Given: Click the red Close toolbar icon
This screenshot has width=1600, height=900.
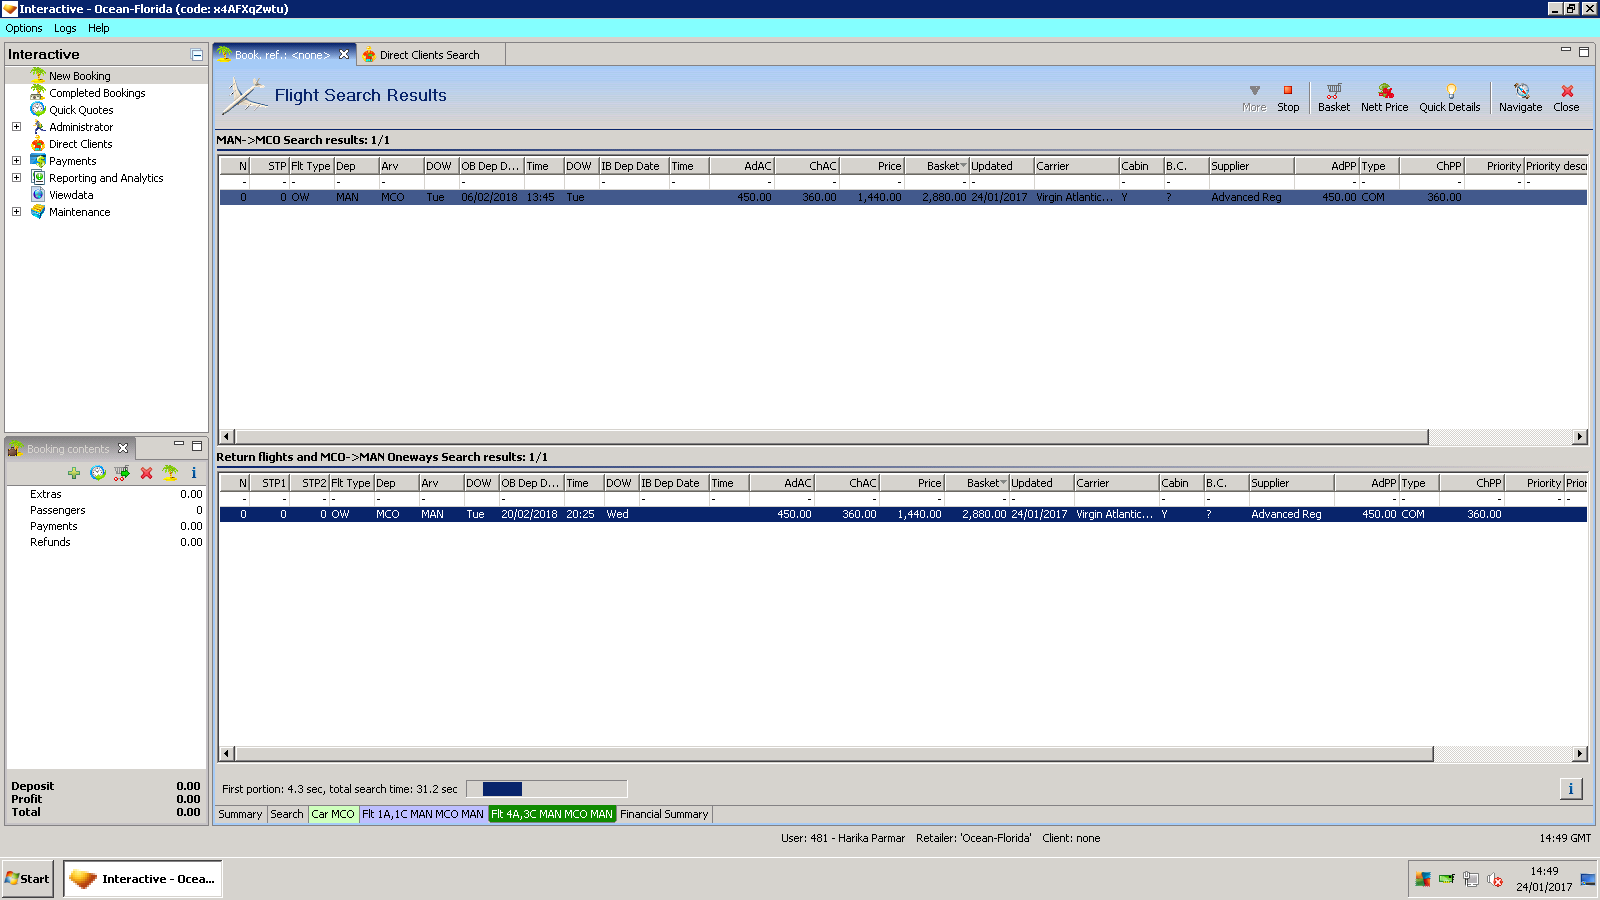Looking at the screenshot, I should tap(1567, 97).
